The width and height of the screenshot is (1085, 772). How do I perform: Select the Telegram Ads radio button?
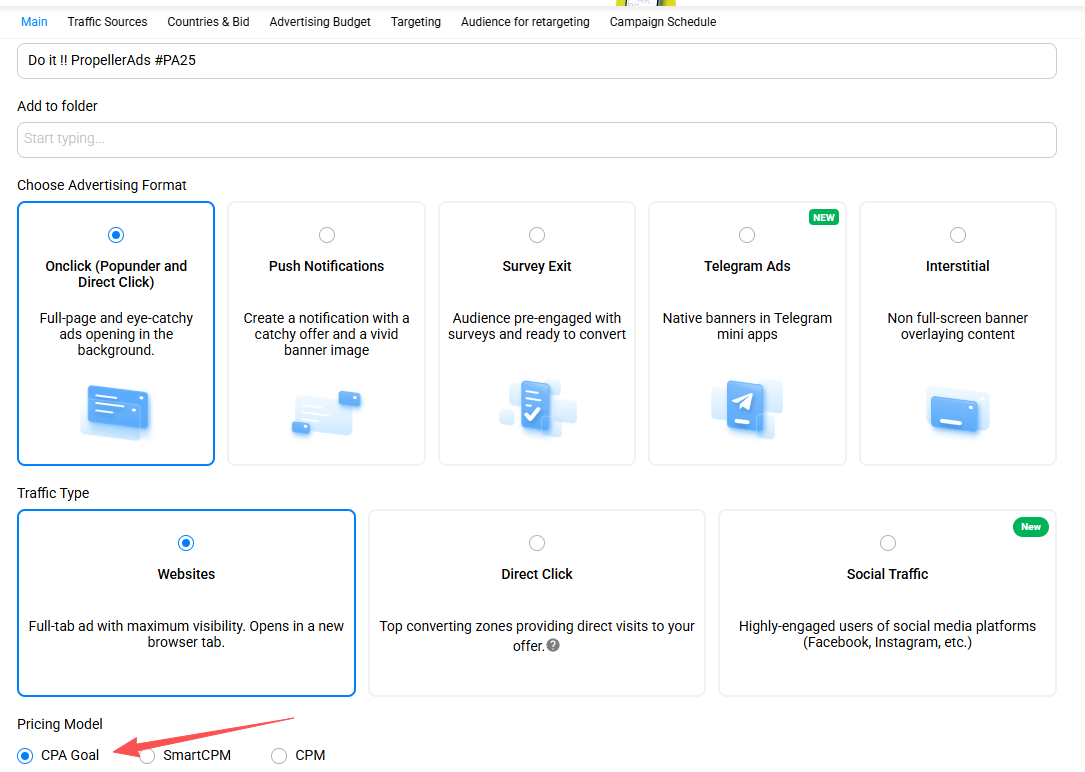pos(747,235)
